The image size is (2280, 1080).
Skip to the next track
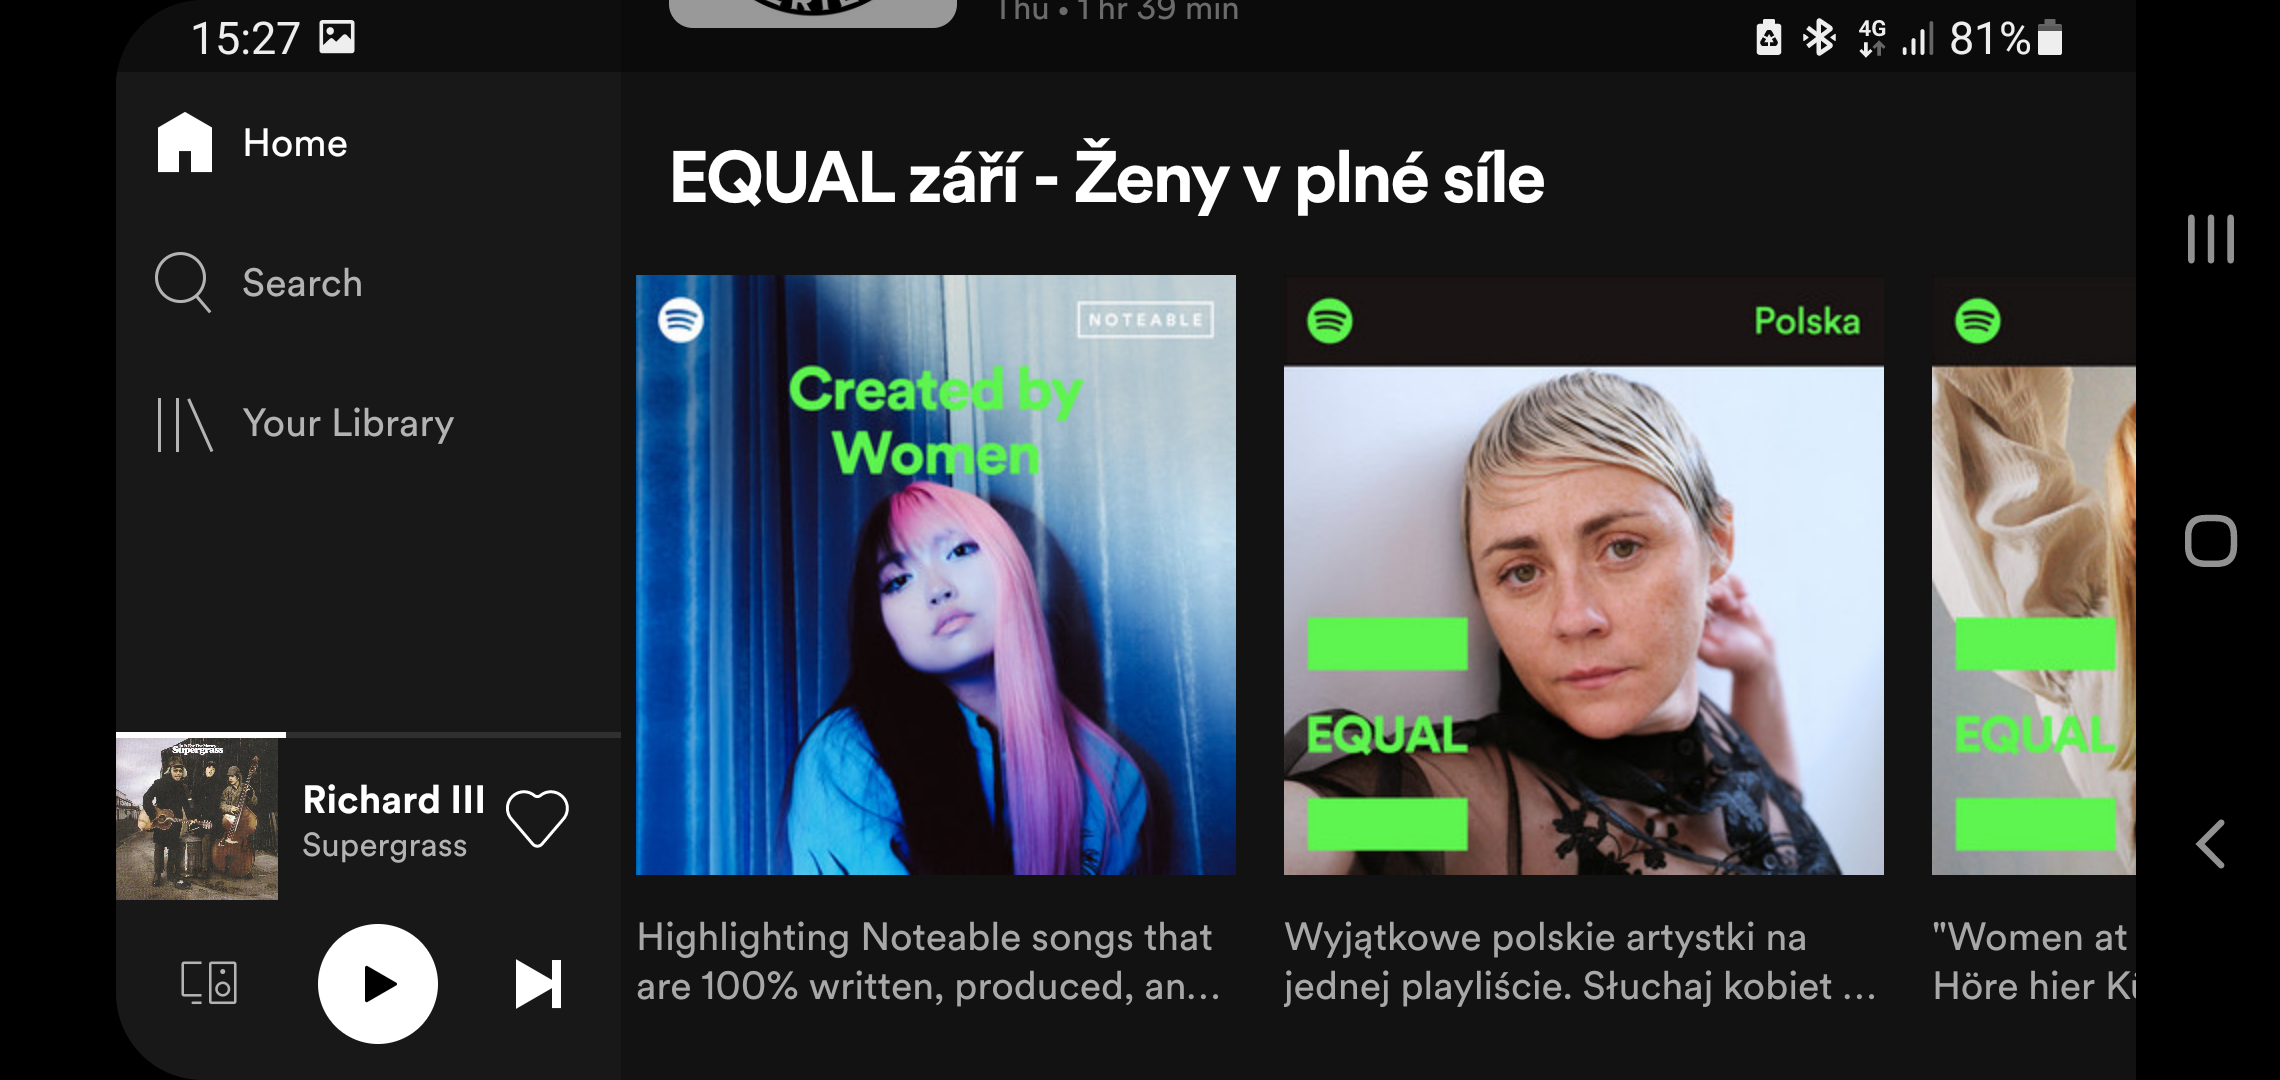pyautogui.click(x=539, y=984)
